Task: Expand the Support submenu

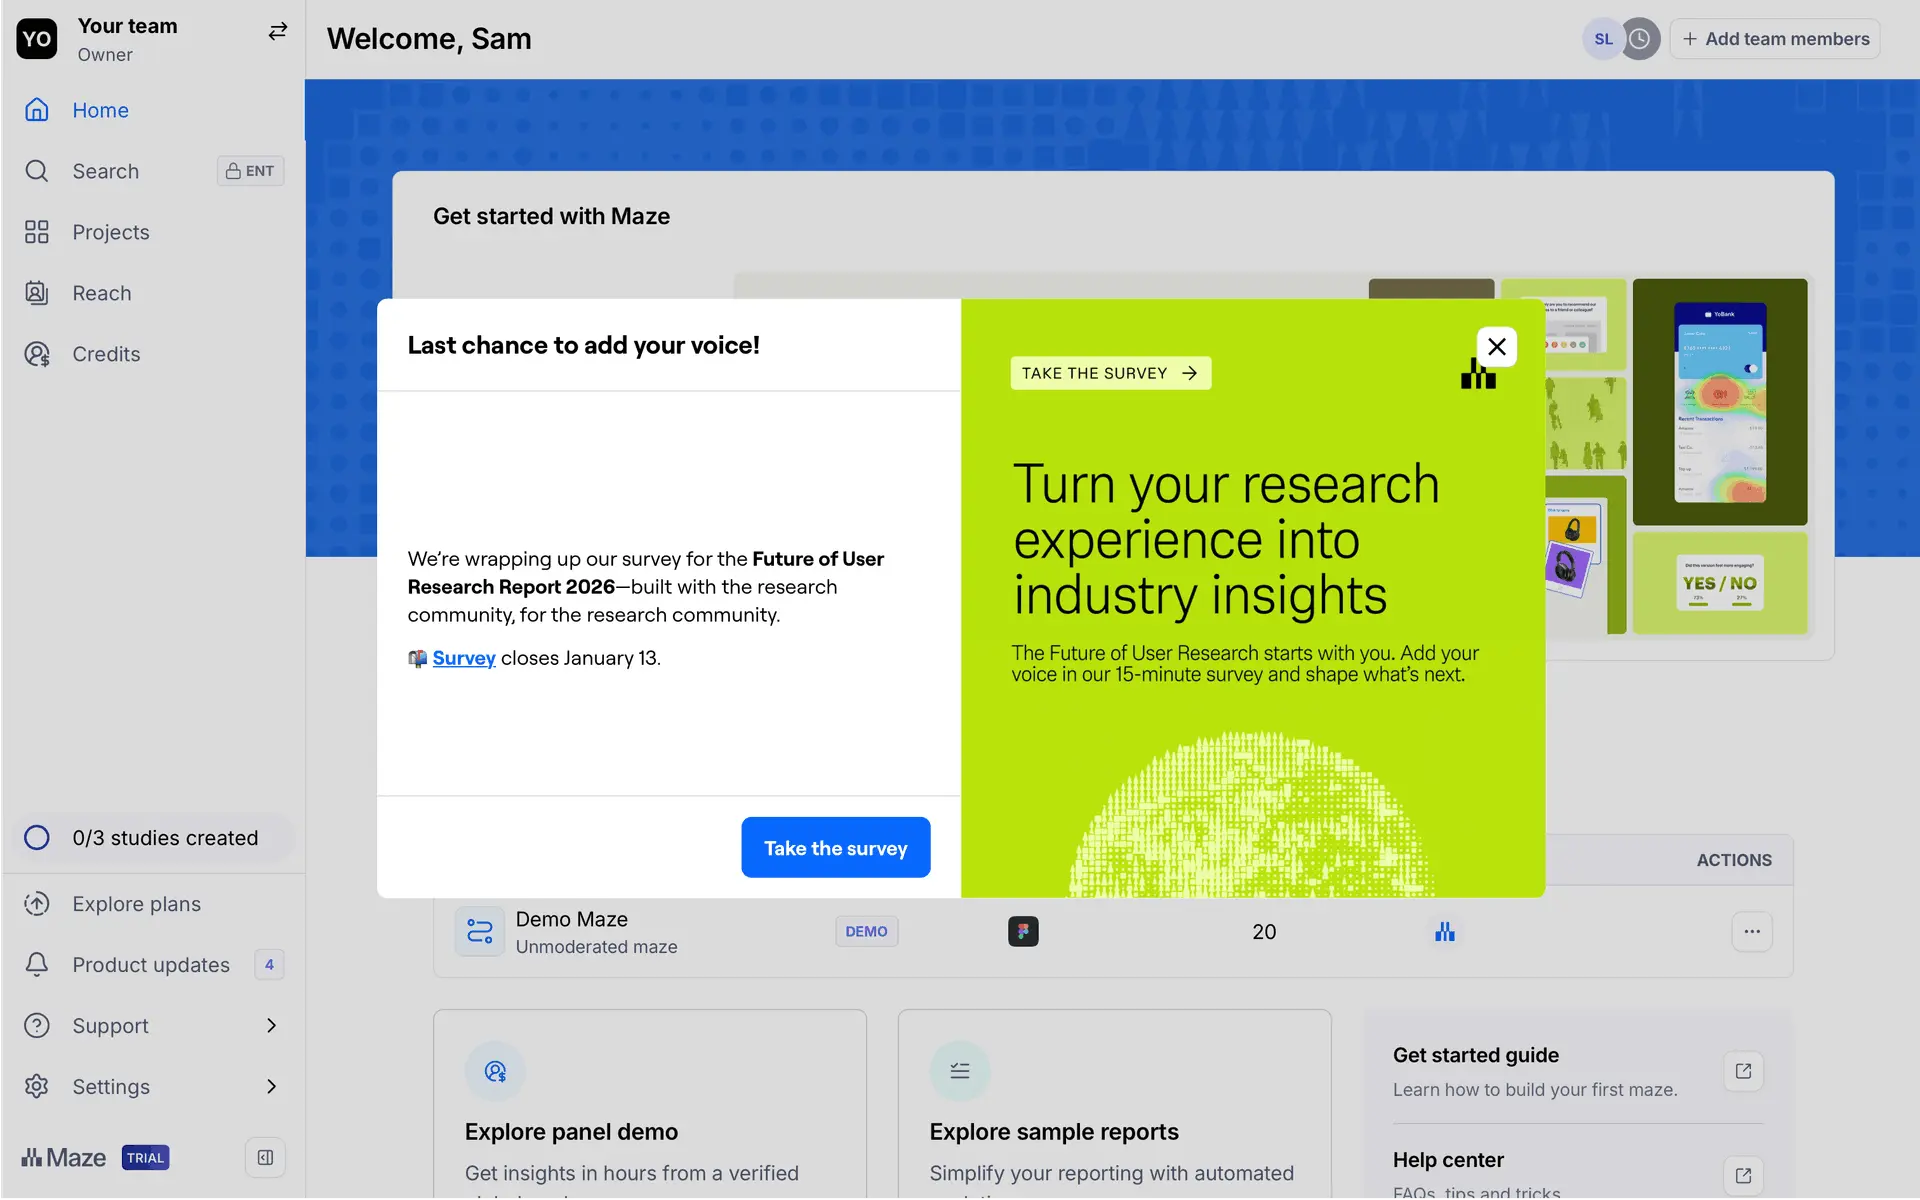Action: (x=271, y=1026)
